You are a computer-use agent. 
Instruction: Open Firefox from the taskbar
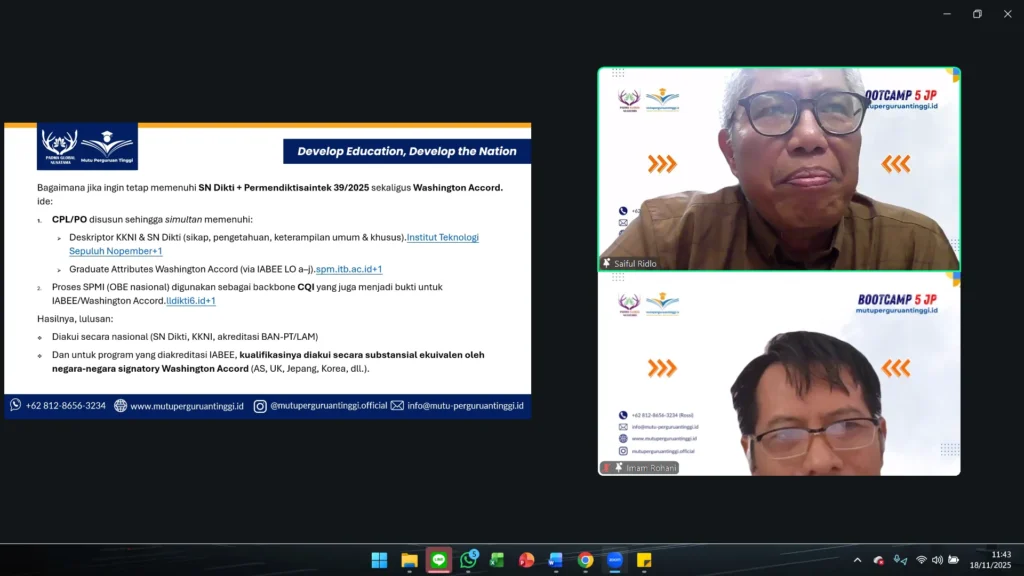pos(527,560)
